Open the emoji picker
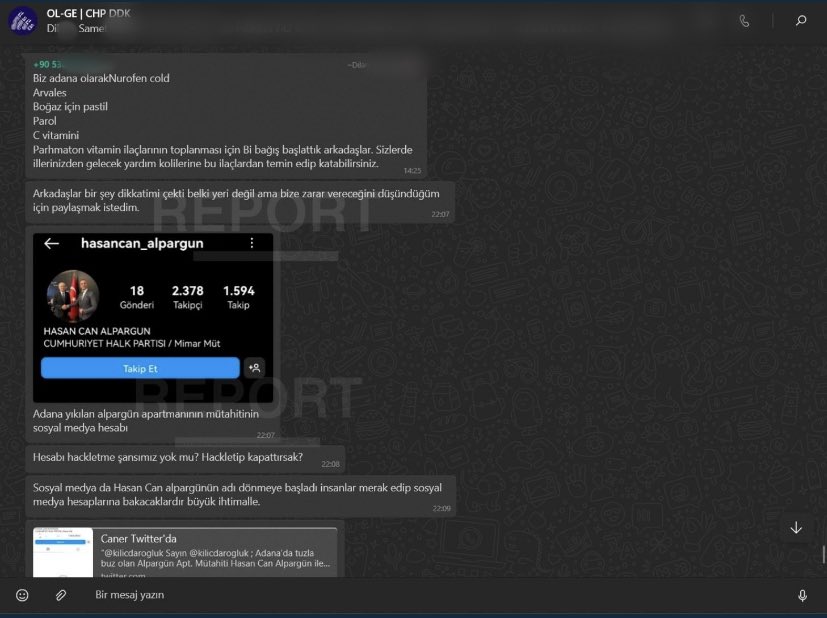 coord(22,595)
